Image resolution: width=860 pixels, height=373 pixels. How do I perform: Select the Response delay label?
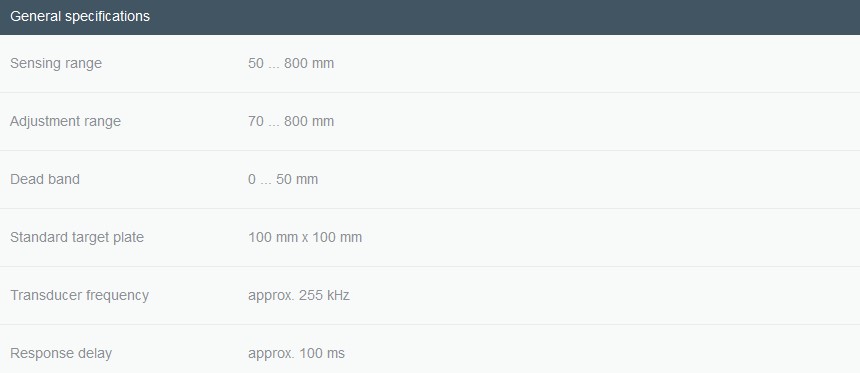[x=61, y=353]
